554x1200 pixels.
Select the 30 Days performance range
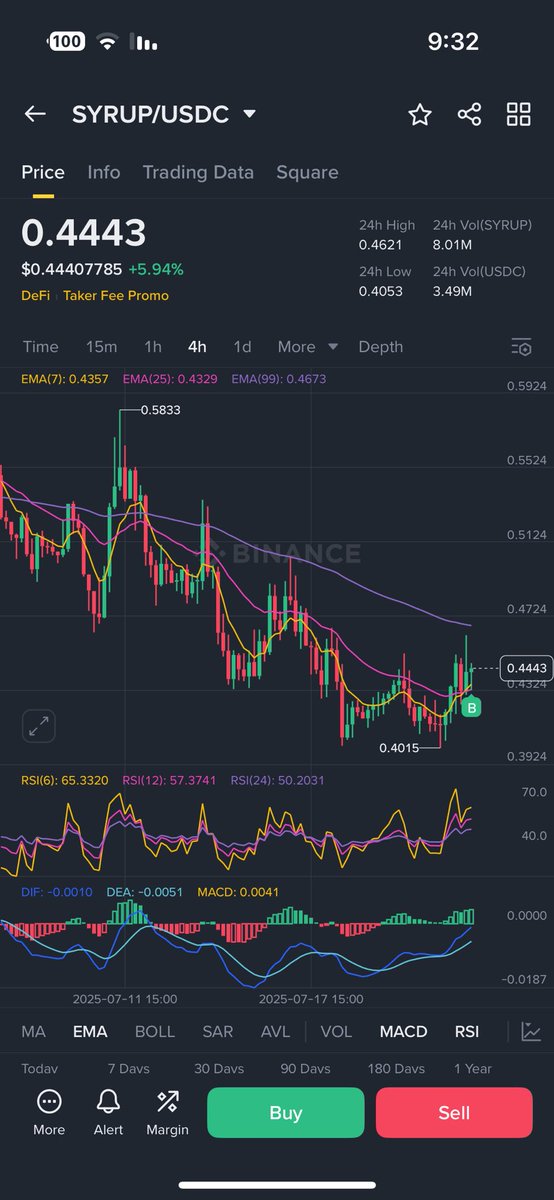click(219, 1068)
